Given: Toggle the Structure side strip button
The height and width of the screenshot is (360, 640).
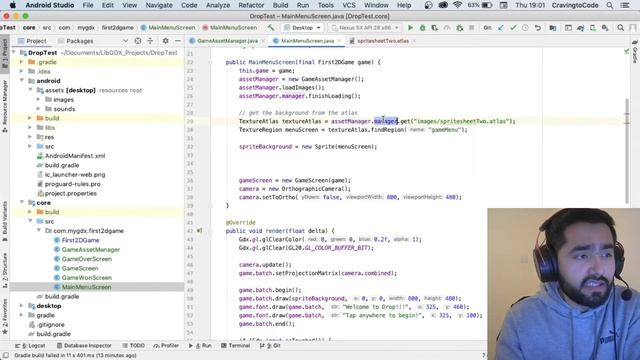Looking at the screenshot, I should (x=4, y=270).
